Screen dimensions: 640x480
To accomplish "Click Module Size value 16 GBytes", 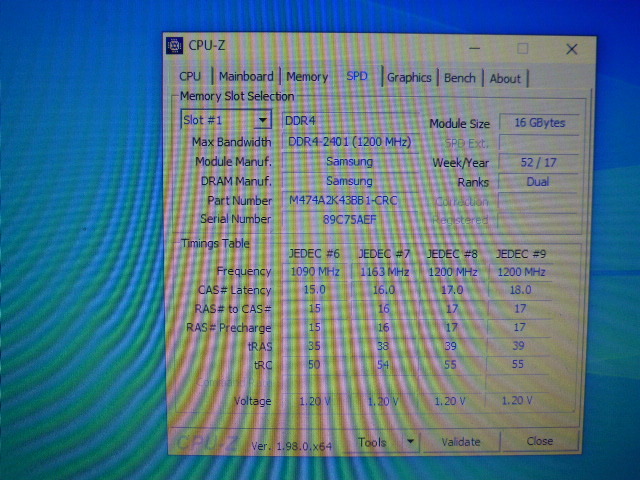I will pos(540,123).
